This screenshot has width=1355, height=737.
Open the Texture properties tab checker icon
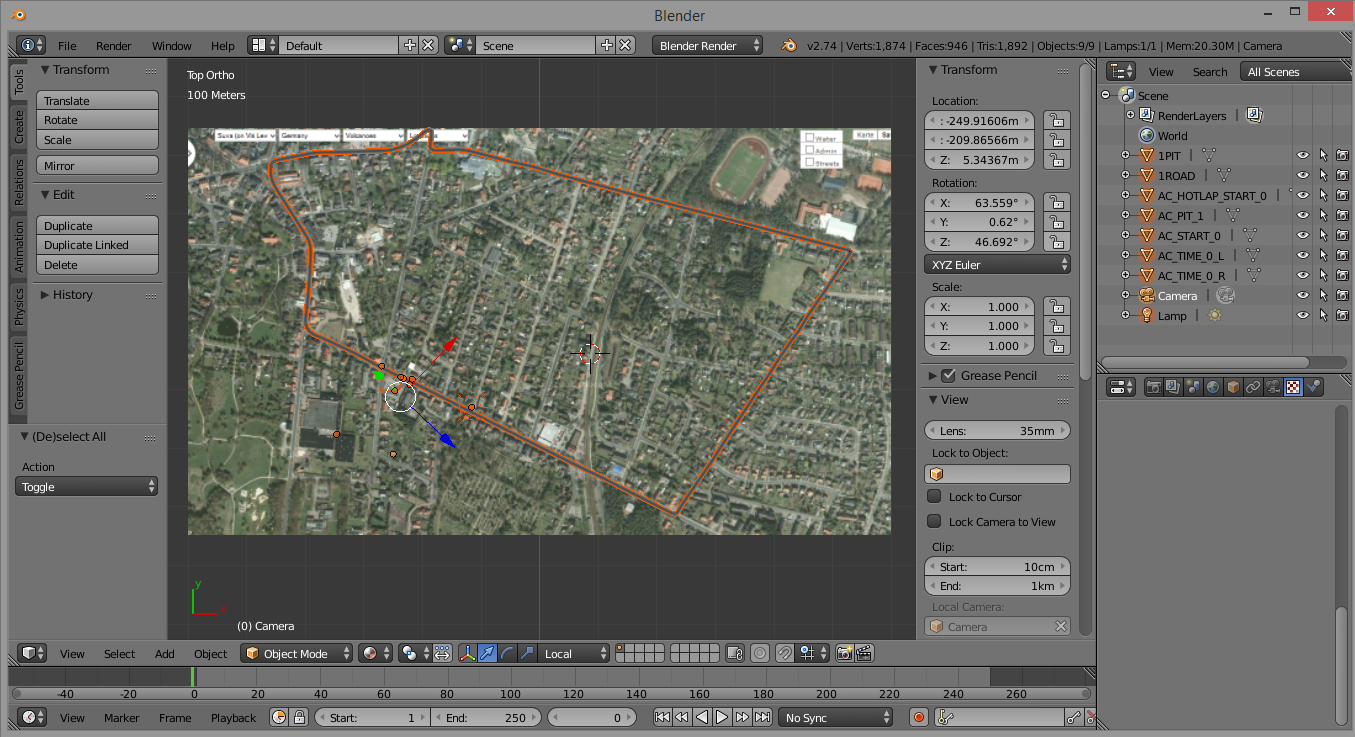point(1293,387)
